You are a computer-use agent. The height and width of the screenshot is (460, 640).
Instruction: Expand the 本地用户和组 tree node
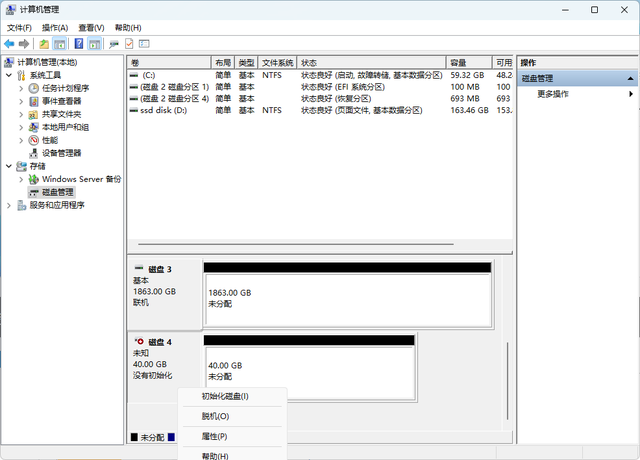pyautogui.click(x=21, y=127)
